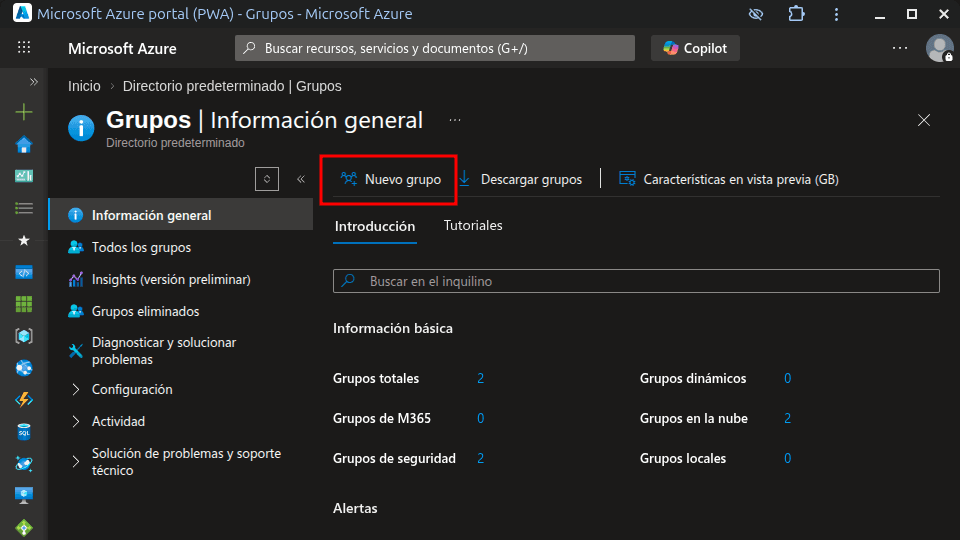Click the Descargar grupos download icon
The image size is (960, 540).
click(x=465, y=179)
